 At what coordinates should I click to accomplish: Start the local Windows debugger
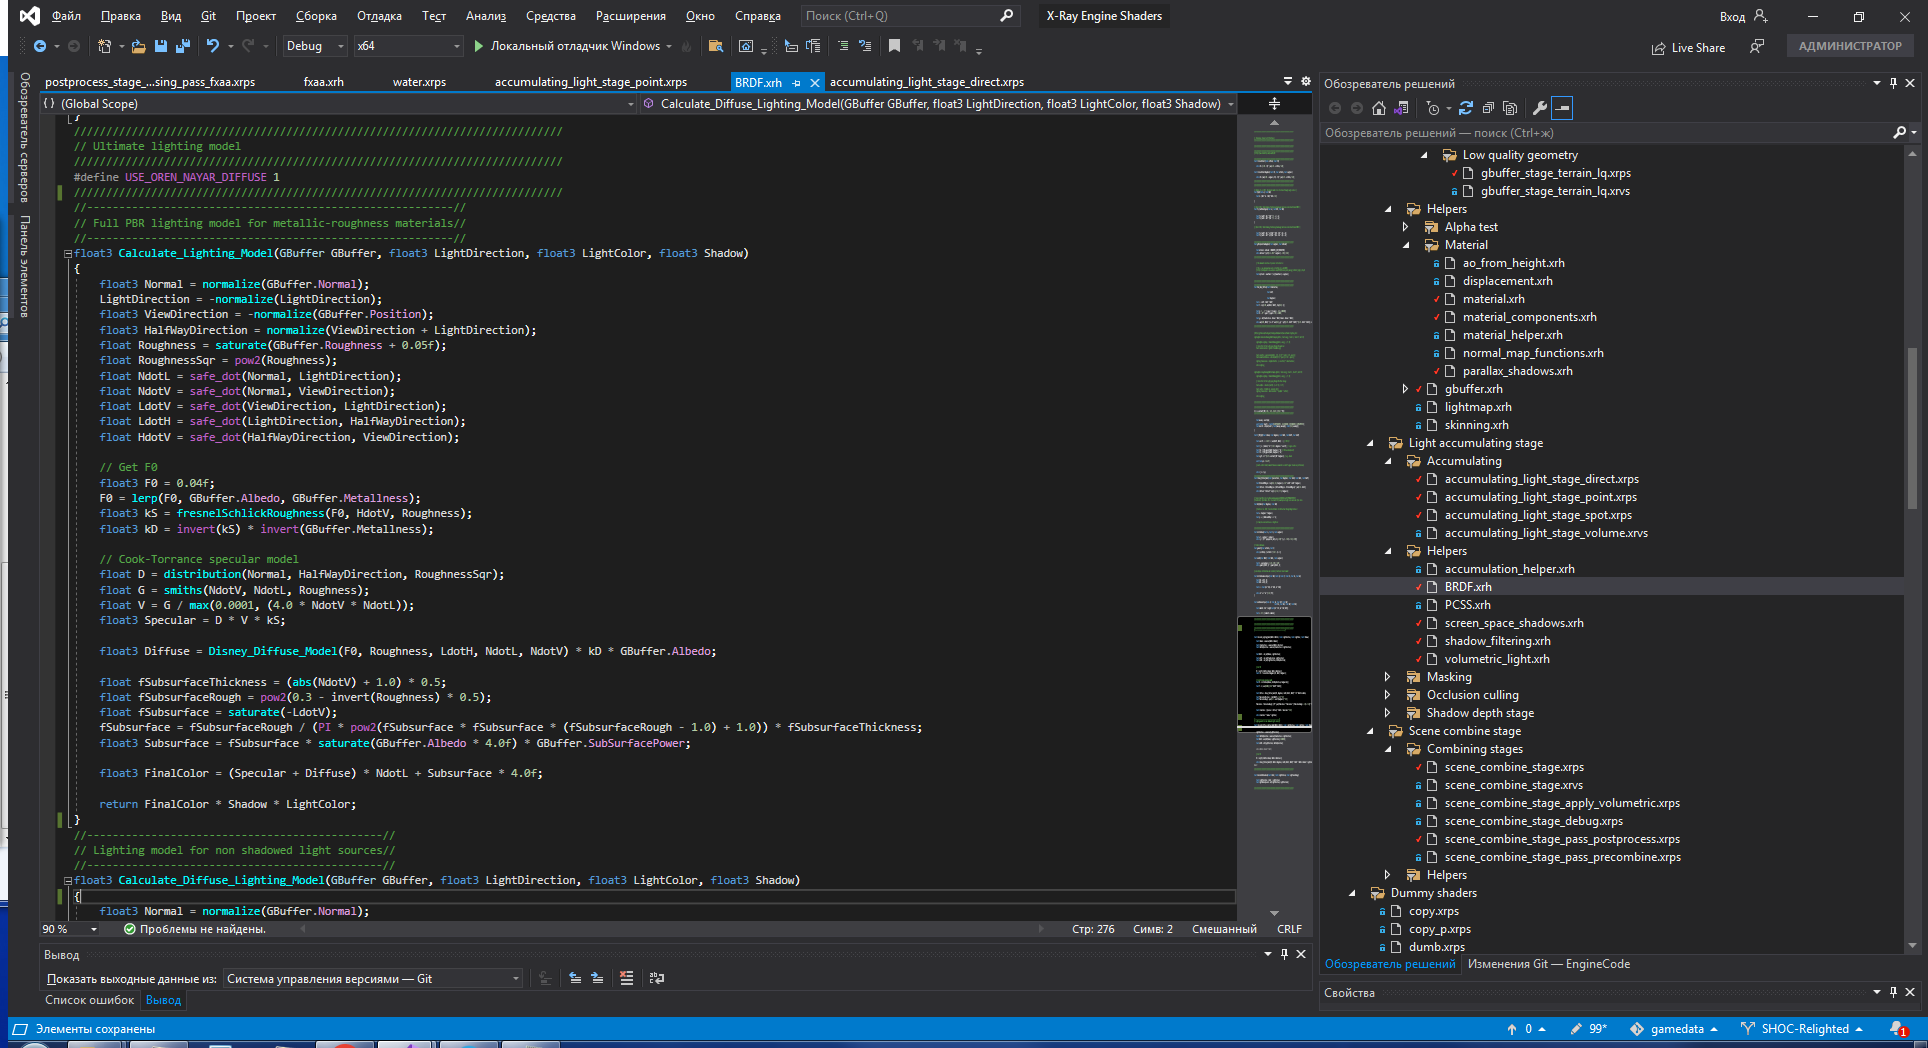[x=567, y=46]
